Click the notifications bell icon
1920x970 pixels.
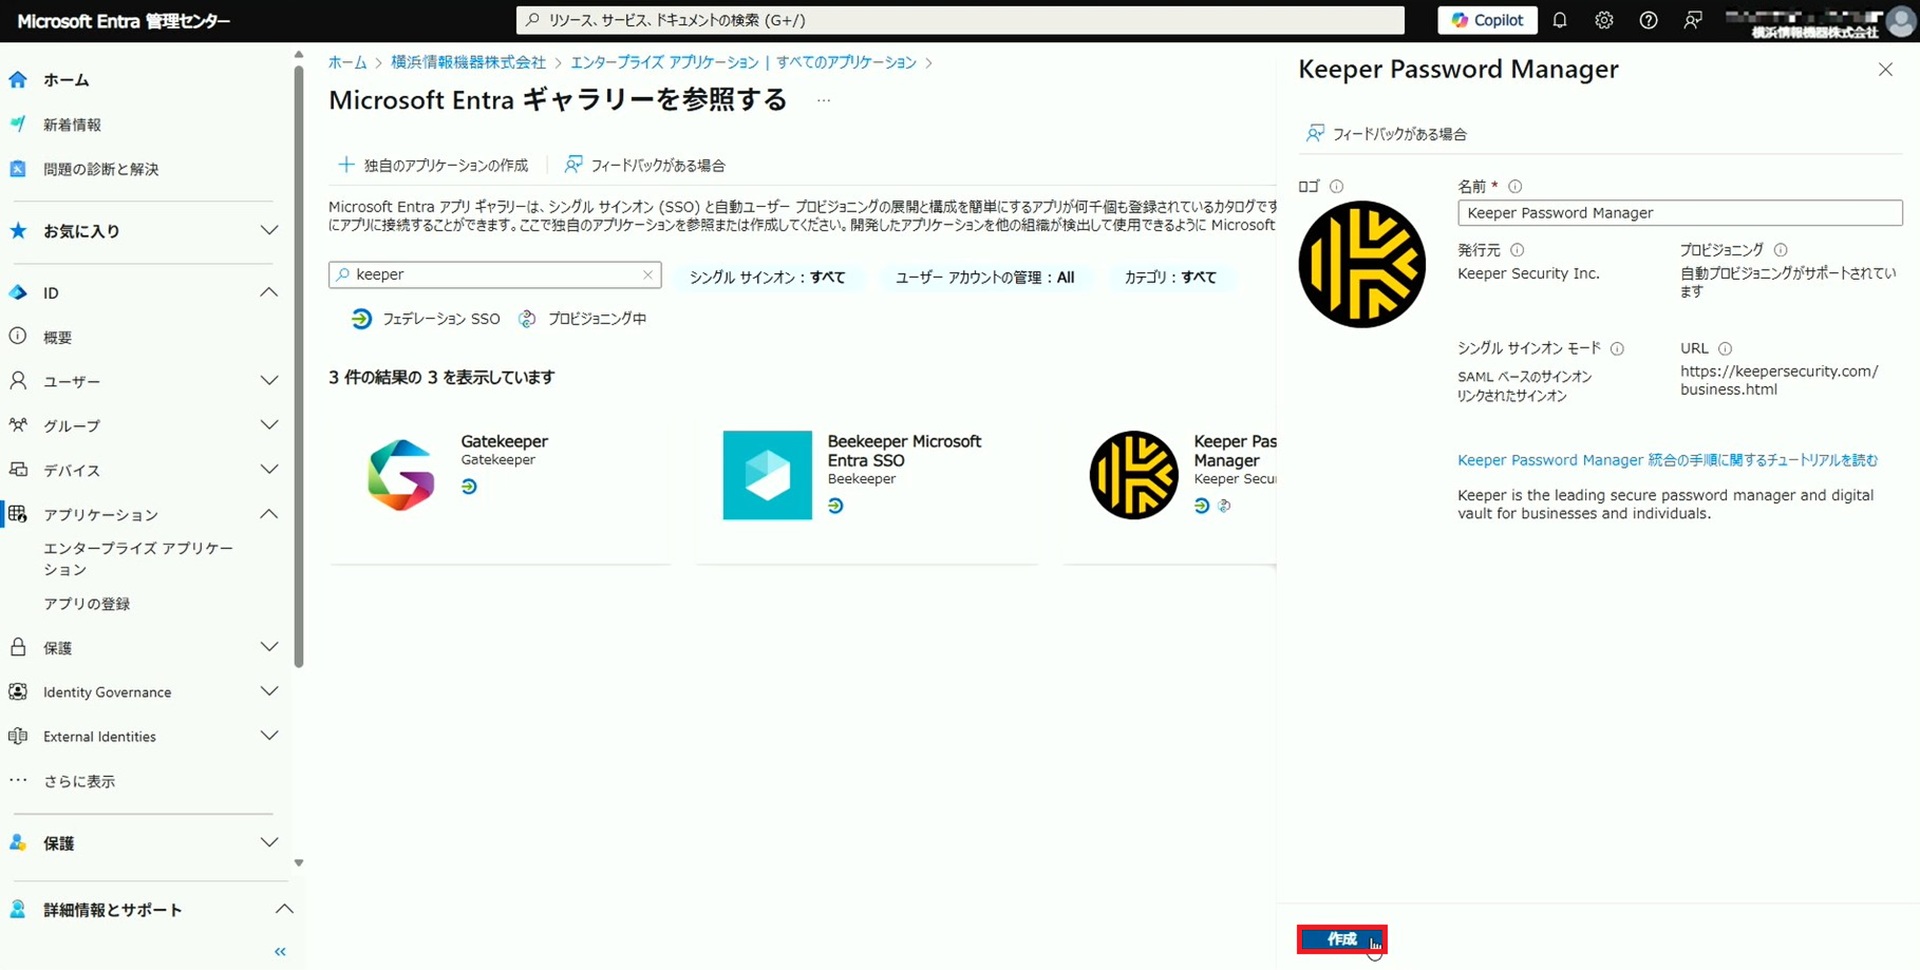[1559, 20]
